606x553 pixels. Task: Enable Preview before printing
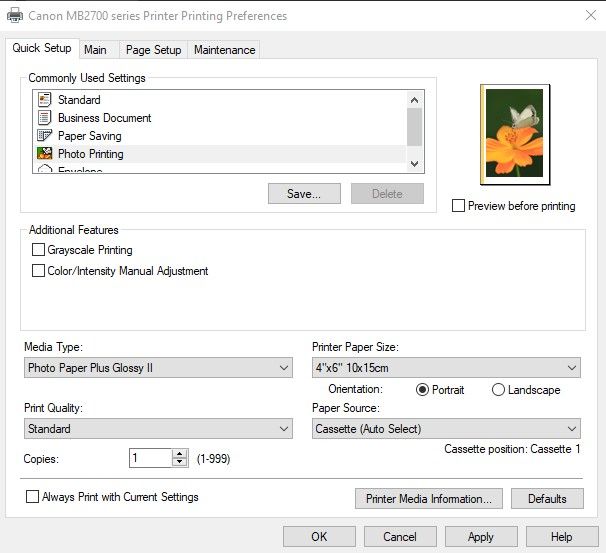(x=458, y=206)
